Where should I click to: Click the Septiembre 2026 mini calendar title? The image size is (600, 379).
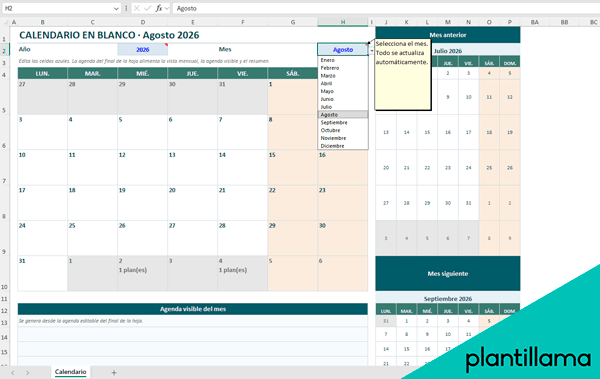pyautogui.click(x=448, y=299)
